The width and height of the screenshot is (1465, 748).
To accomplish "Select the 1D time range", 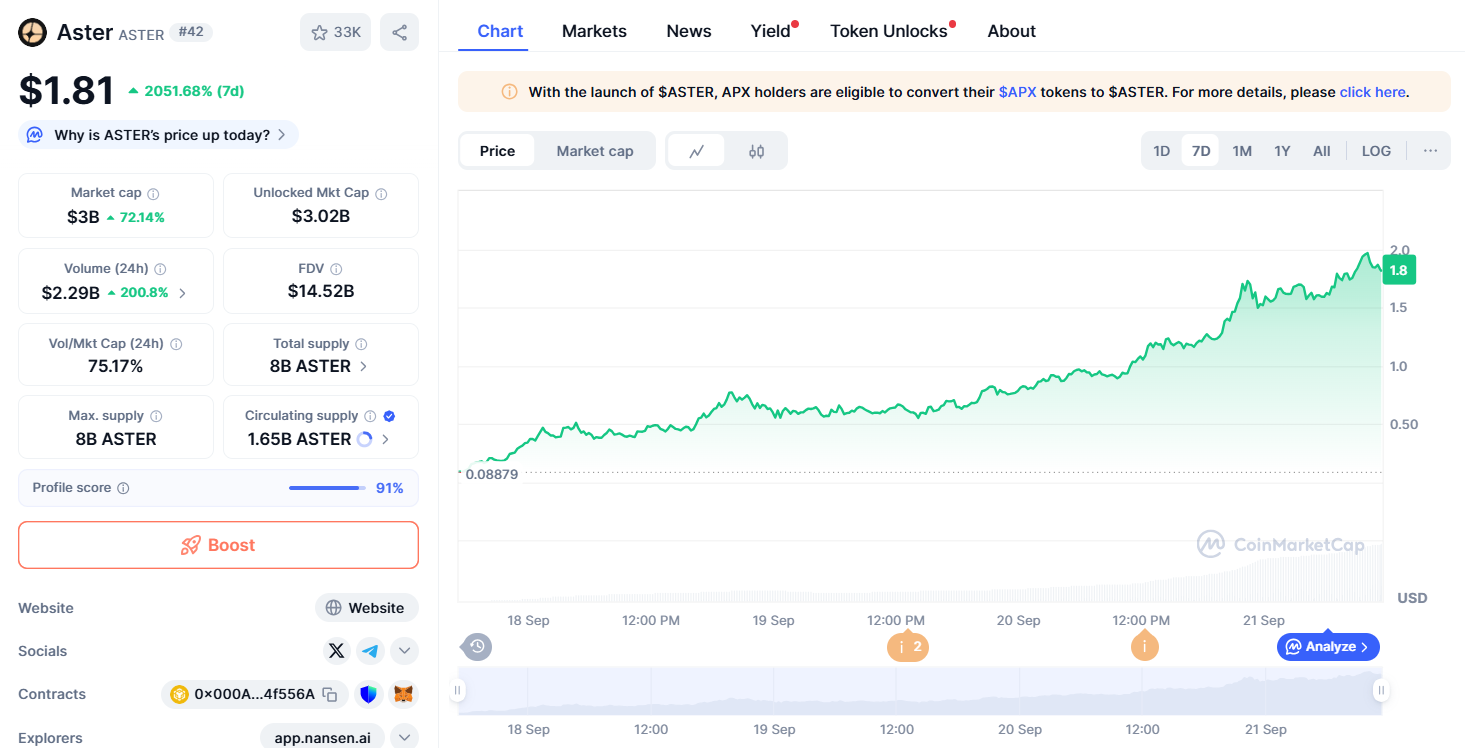I will 1161,151.
